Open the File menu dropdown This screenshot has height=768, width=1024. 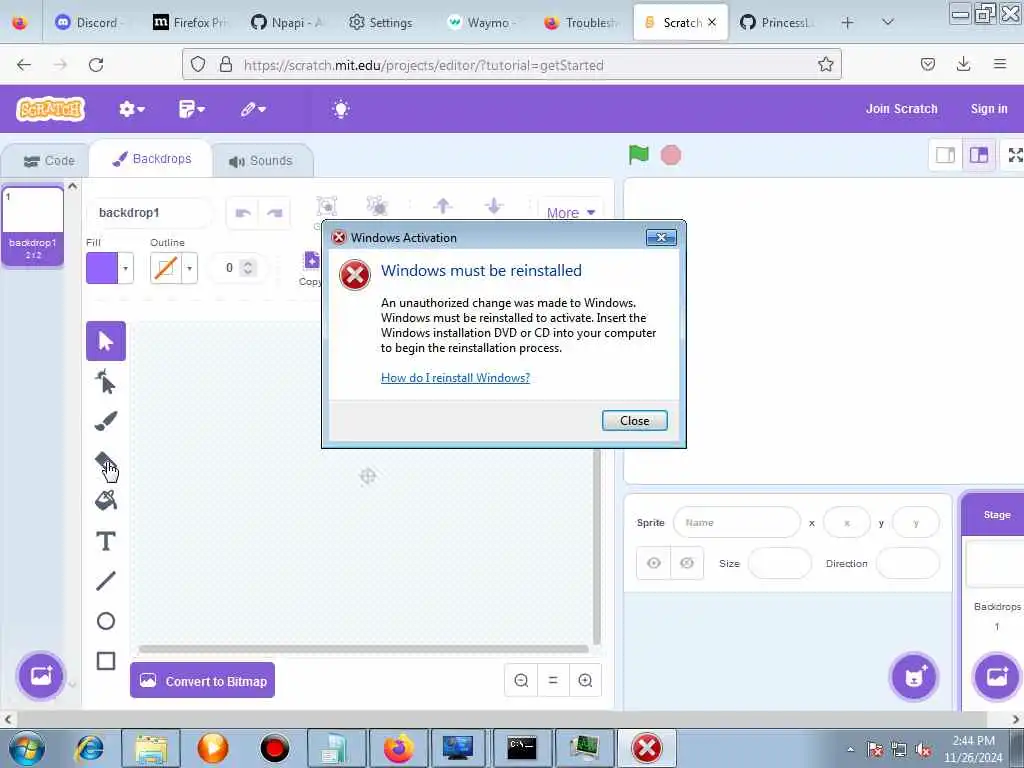tap(192, 109)
